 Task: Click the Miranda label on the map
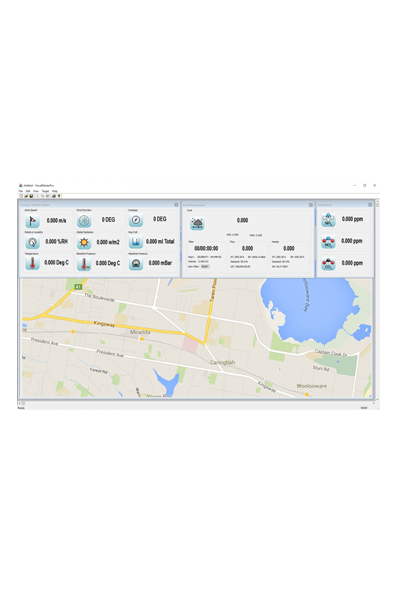[140, 332]
